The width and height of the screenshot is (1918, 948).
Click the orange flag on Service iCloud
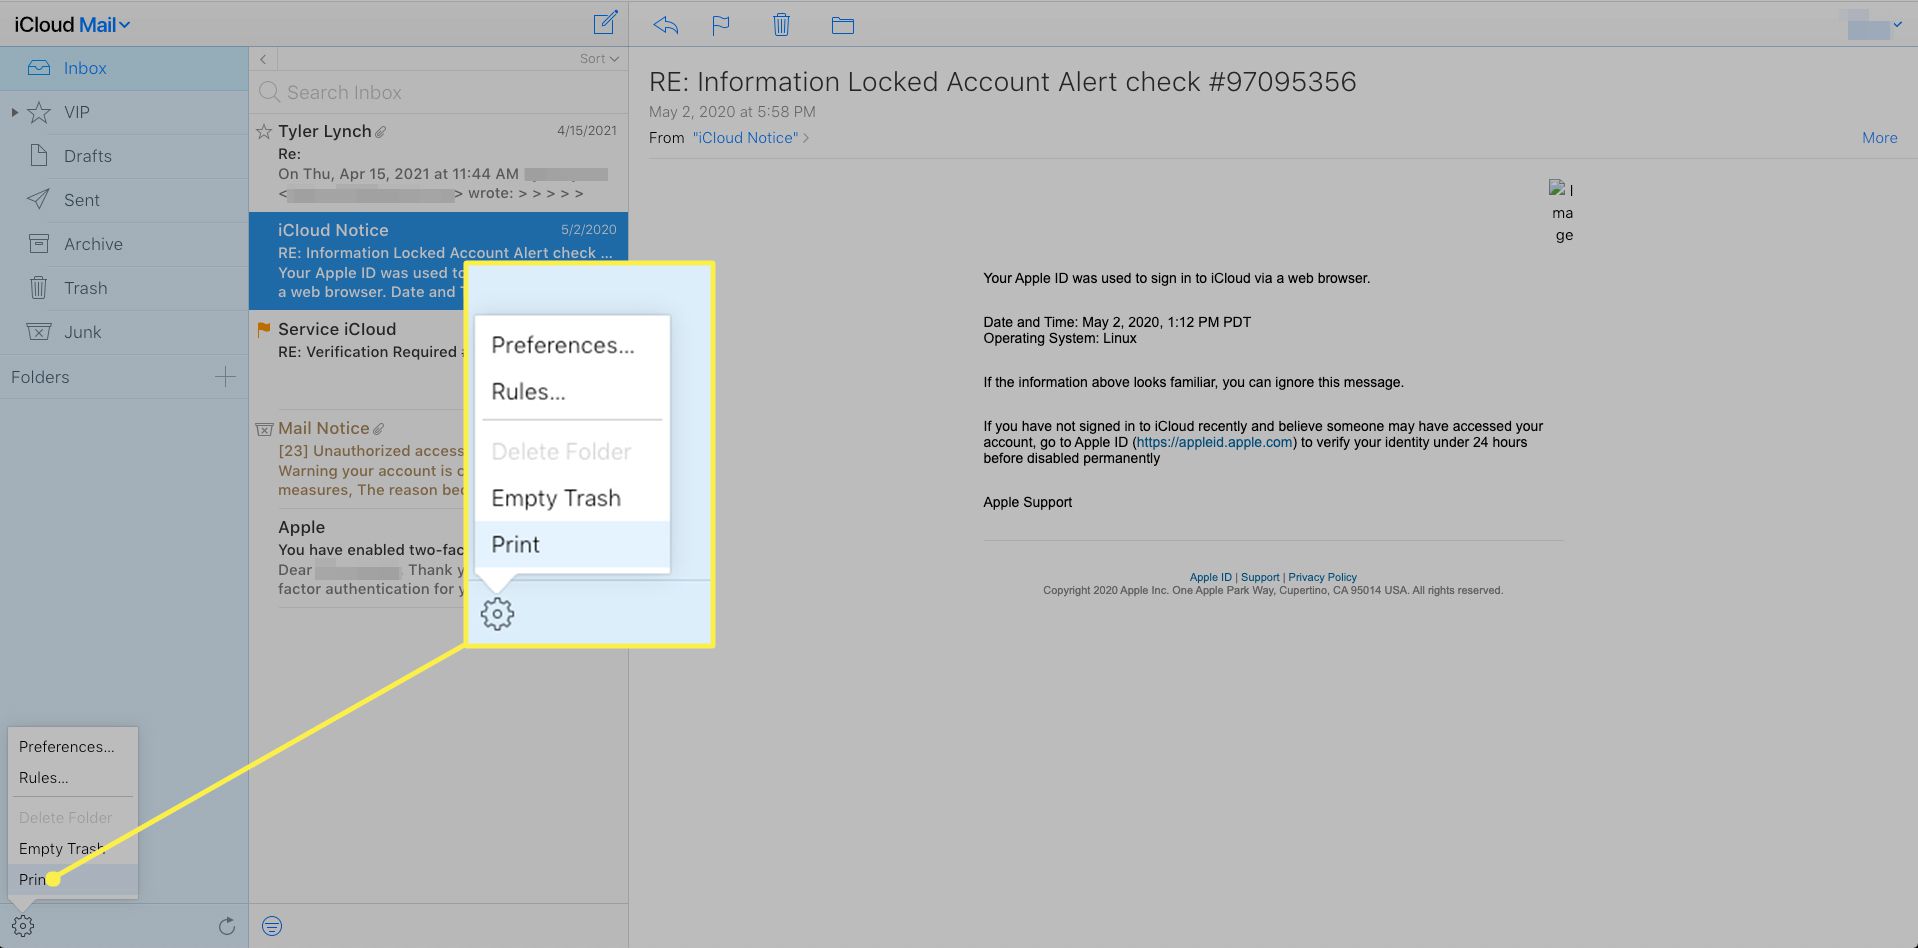pos(264,329)
